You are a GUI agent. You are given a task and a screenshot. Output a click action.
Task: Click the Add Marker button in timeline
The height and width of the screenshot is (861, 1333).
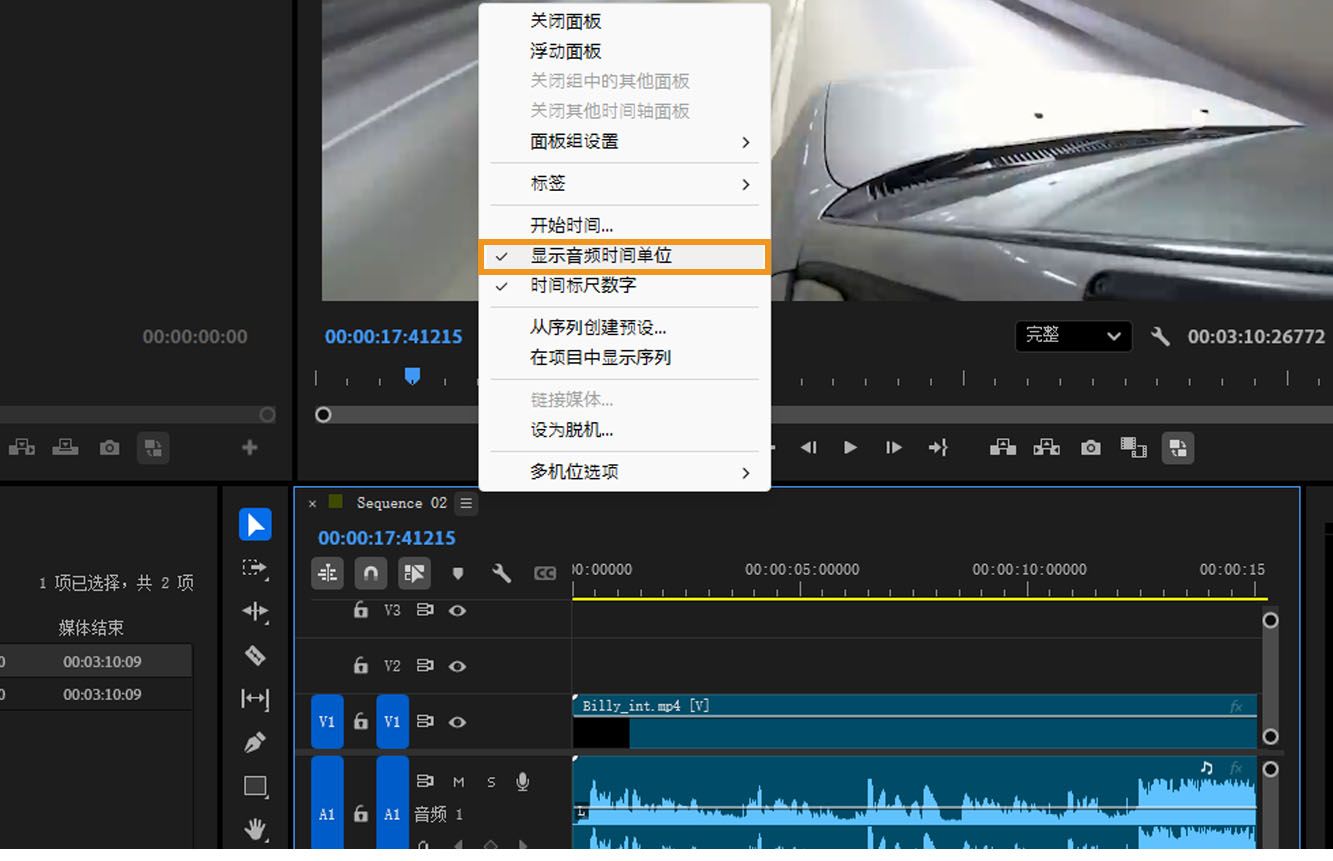(x=458, y=573)
